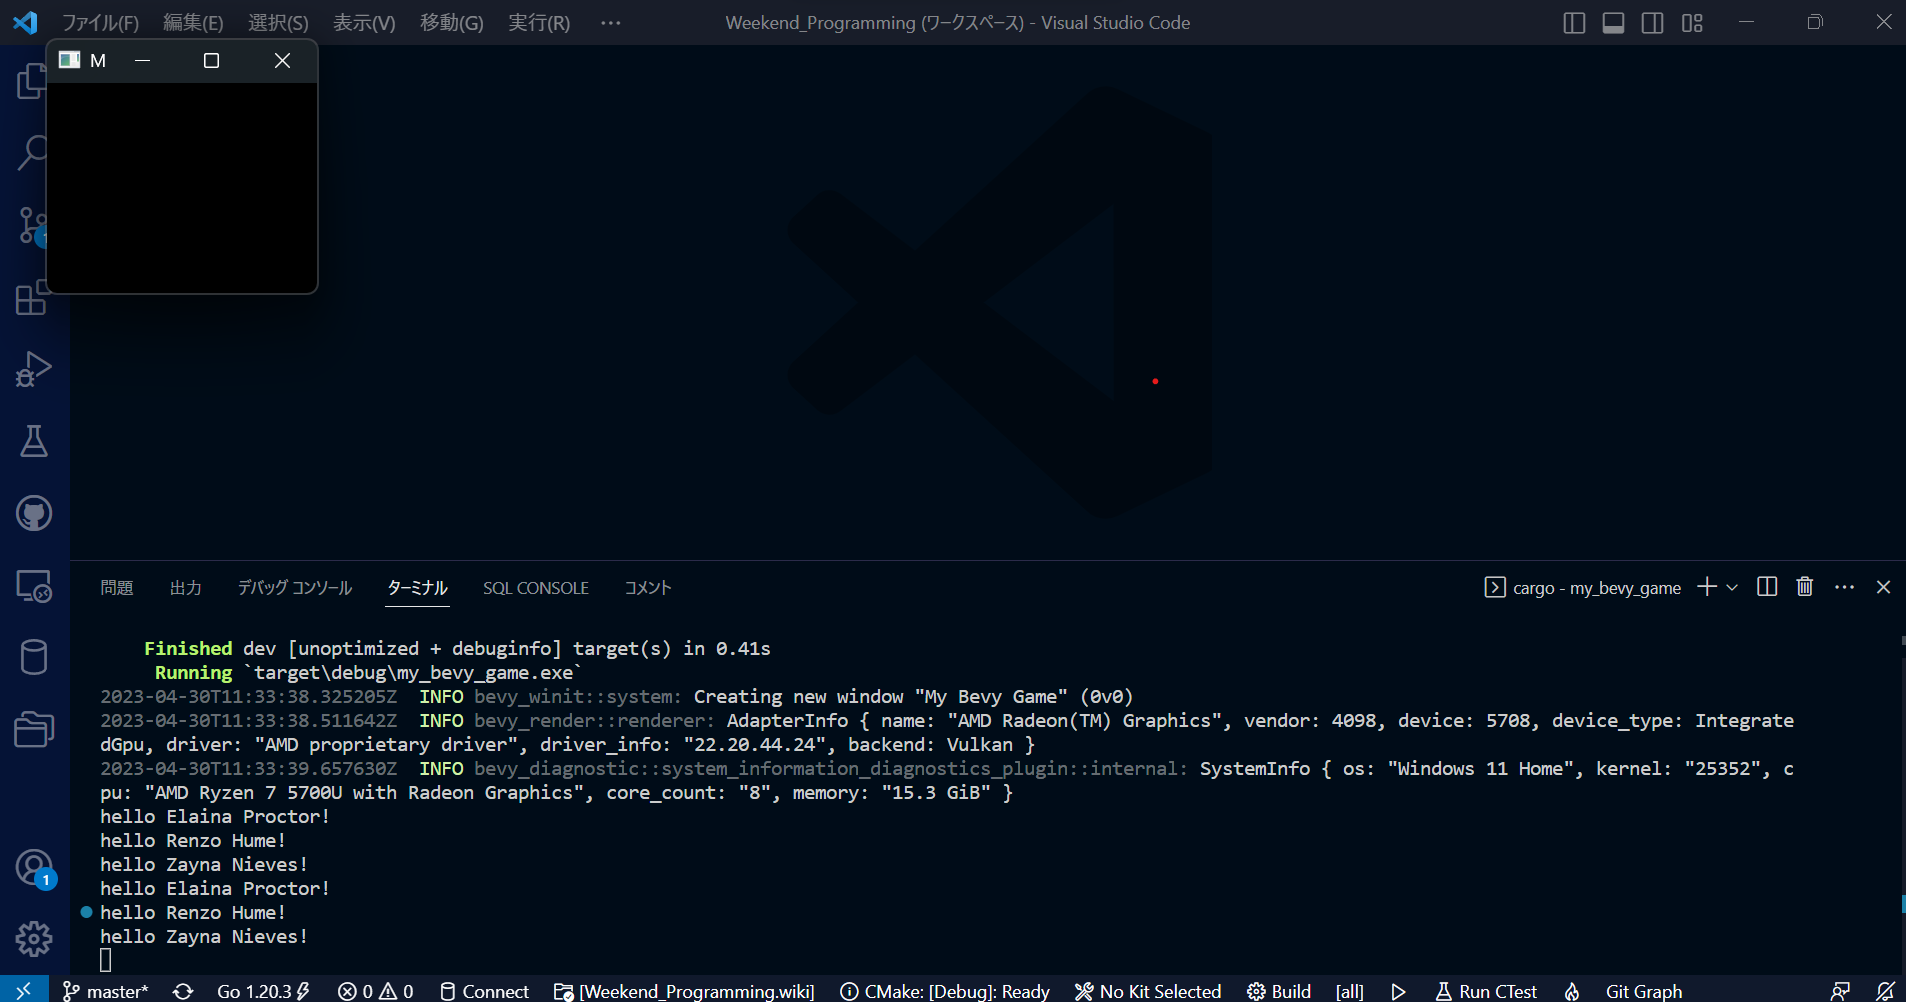Open Customize Layout button
This screenshot has width=1906, height=1002.
1692,23
